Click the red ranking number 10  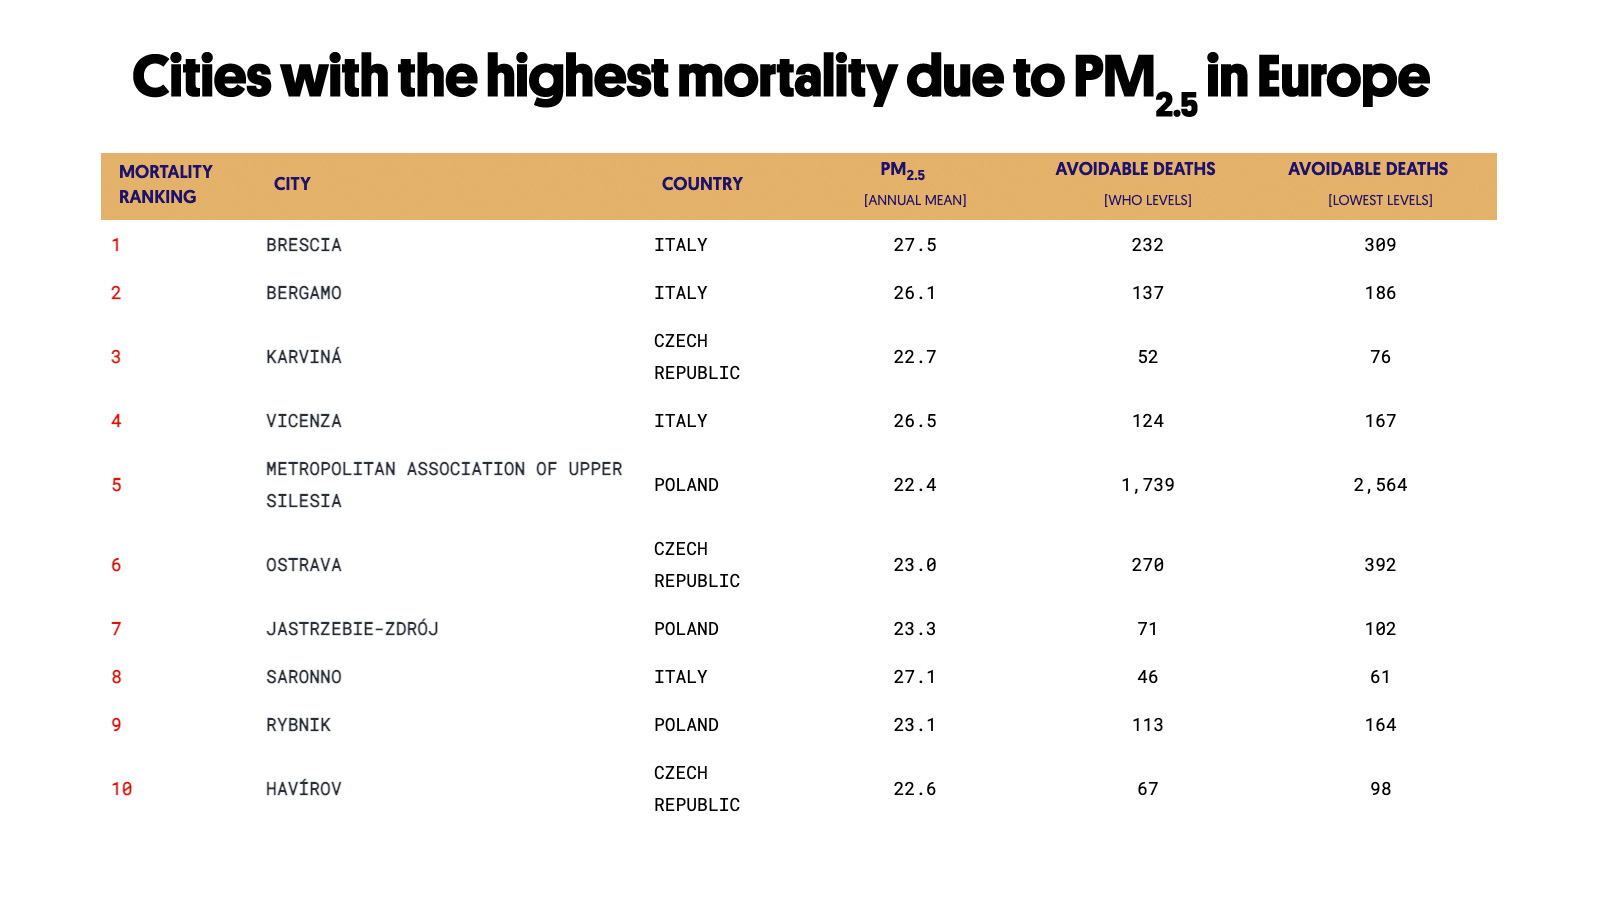pyautogui.click(x=122, y=789)
